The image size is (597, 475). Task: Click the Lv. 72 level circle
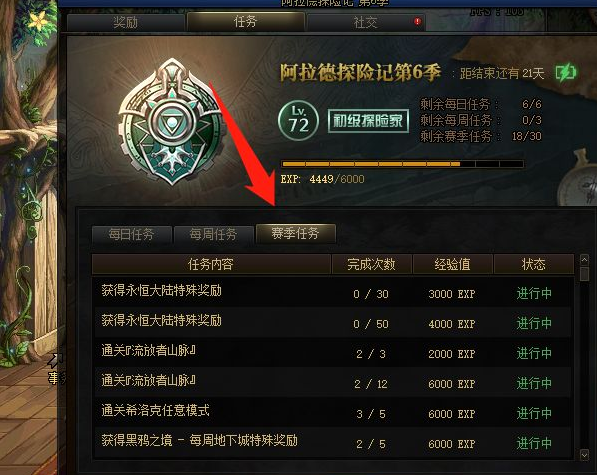pyautogui.click(x=298, y=121)
